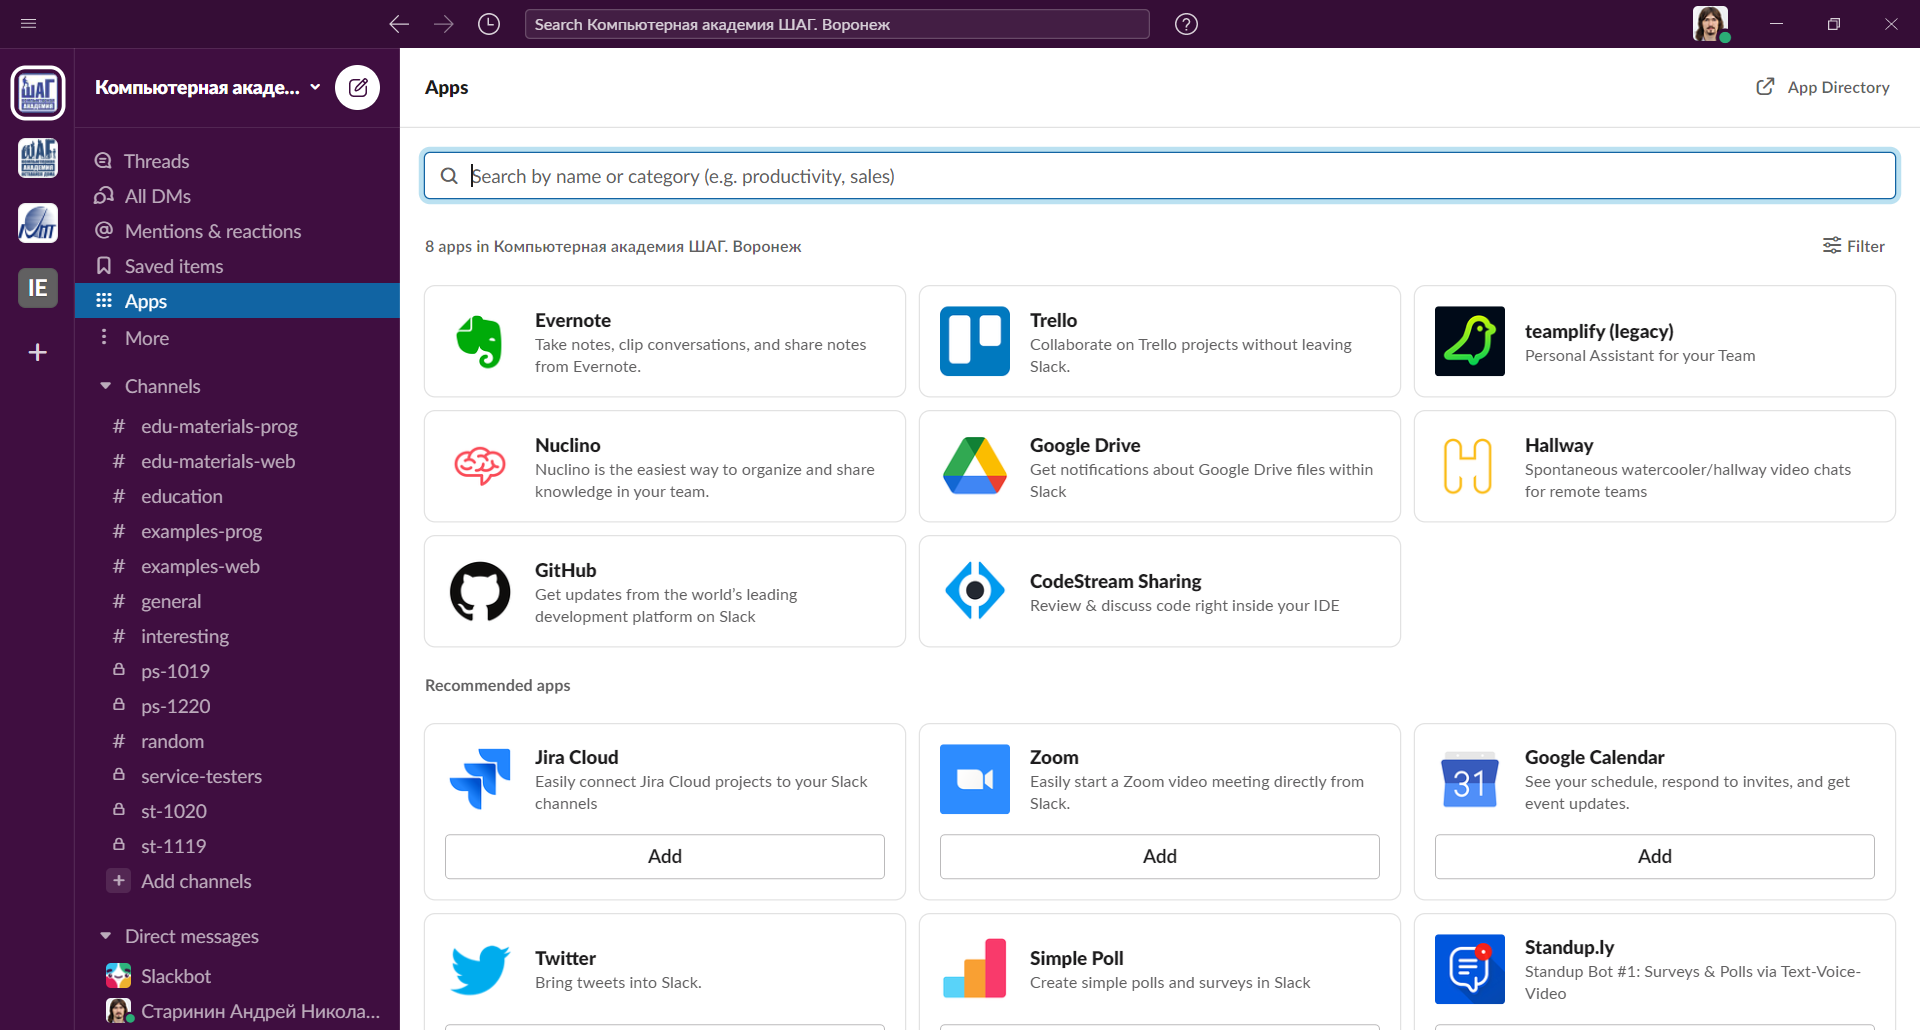
Task: Open the App Directory link
Action: (x=1823, y=87)
